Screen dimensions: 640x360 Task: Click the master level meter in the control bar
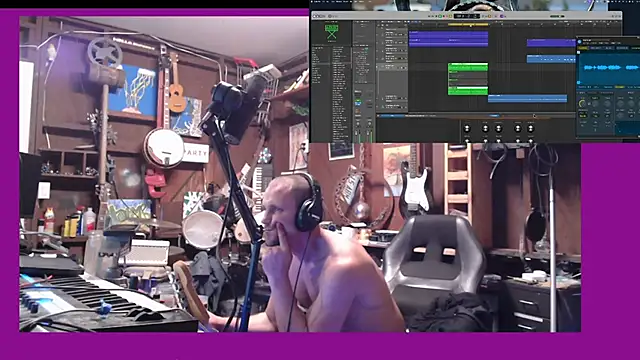(557, 16)
